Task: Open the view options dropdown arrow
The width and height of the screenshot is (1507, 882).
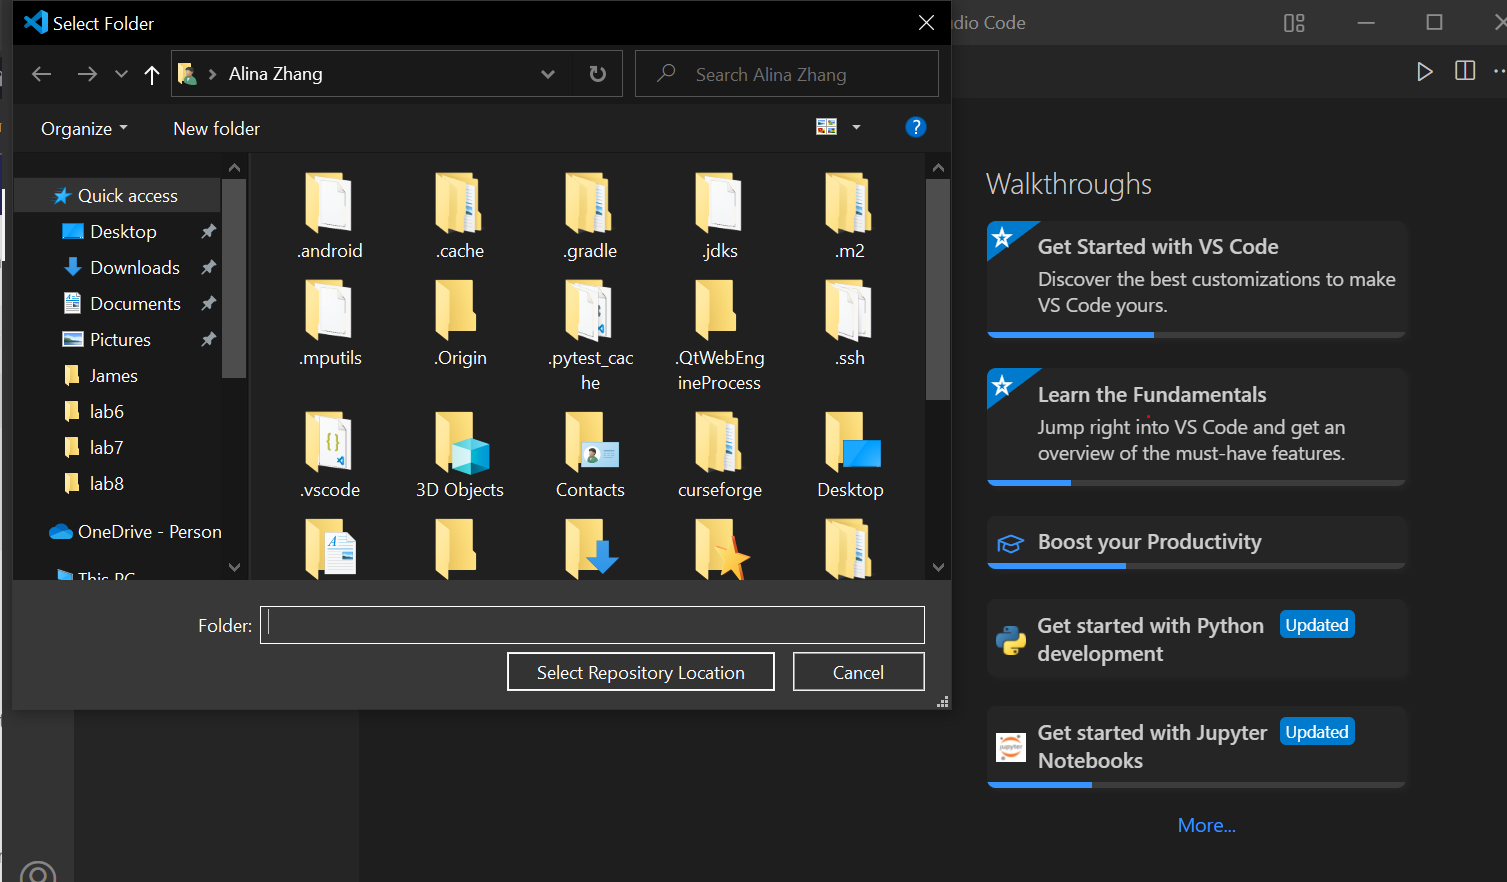Action: tap(856, 127)
